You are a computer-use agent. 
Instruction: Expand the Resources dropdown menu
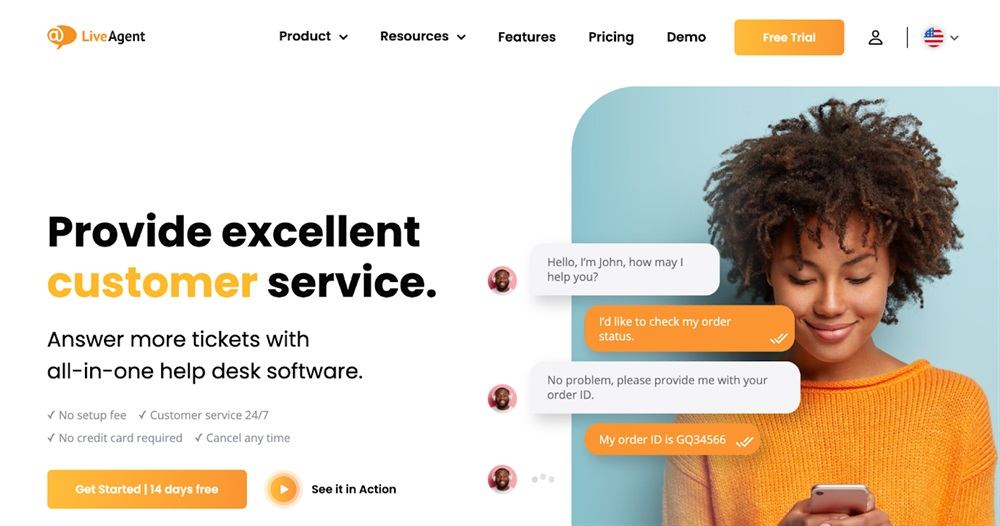point(423,36)
